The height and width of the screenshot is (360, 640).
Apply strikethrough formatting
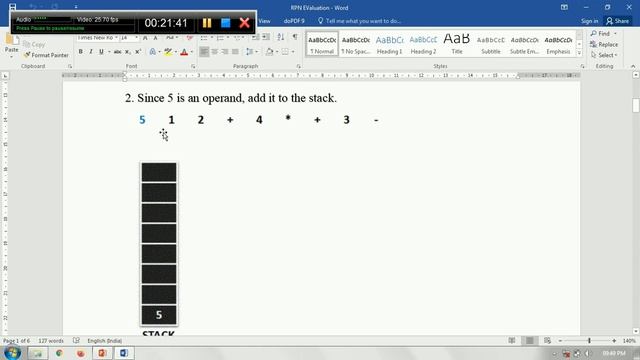pyautogui.click(x=117, y=52)
